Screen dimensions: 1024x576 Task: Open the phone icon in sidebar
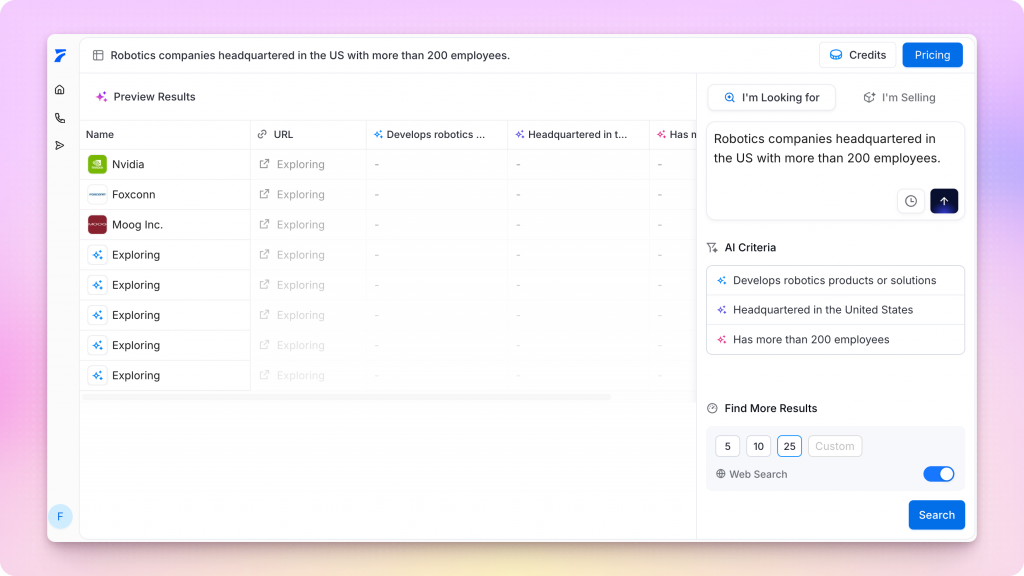(60, 118)
